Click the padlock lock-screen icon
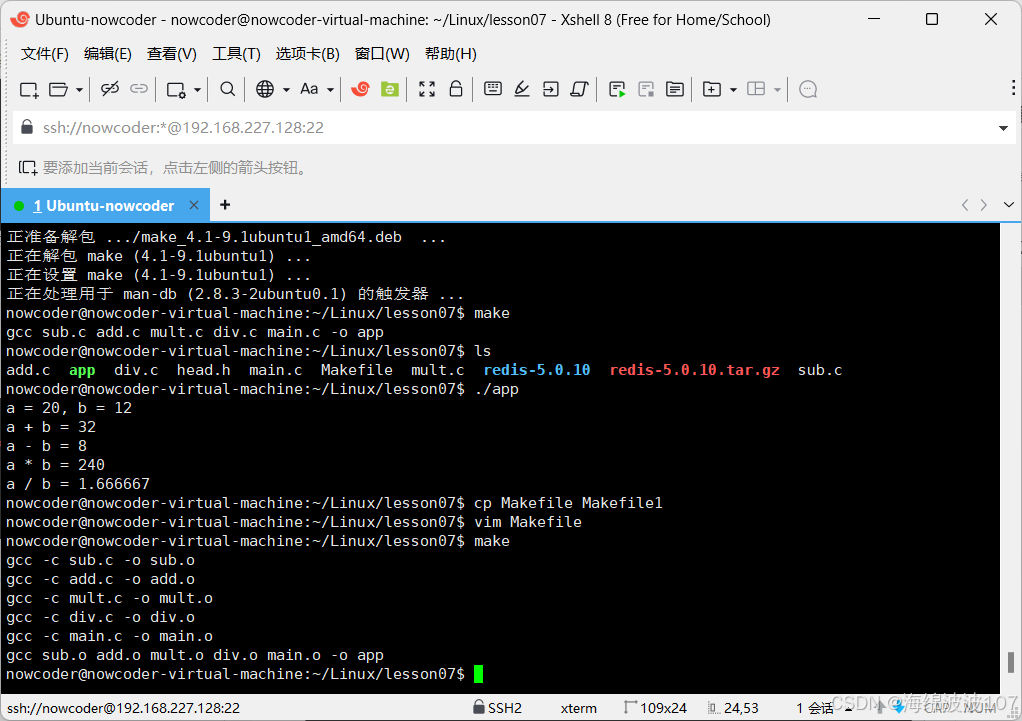 (456, 89)
